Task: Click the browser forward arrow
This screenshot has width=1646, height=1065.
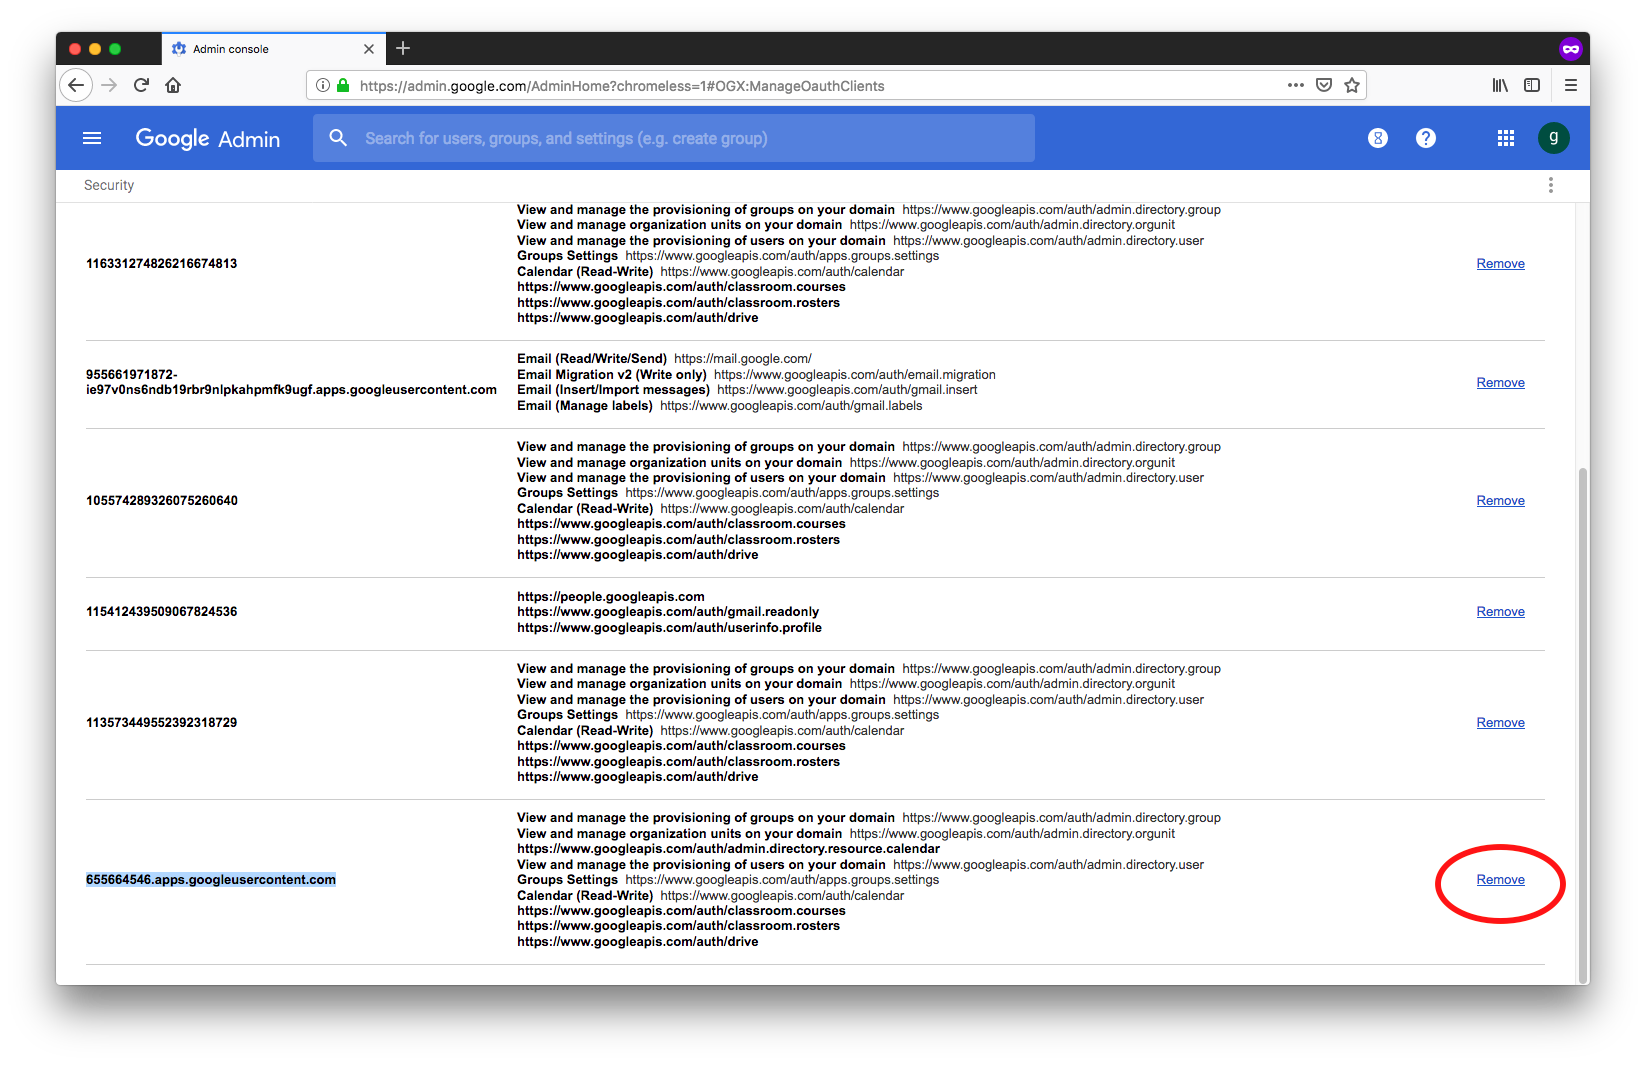Action: pyautogui.click(x=109, y=86)
